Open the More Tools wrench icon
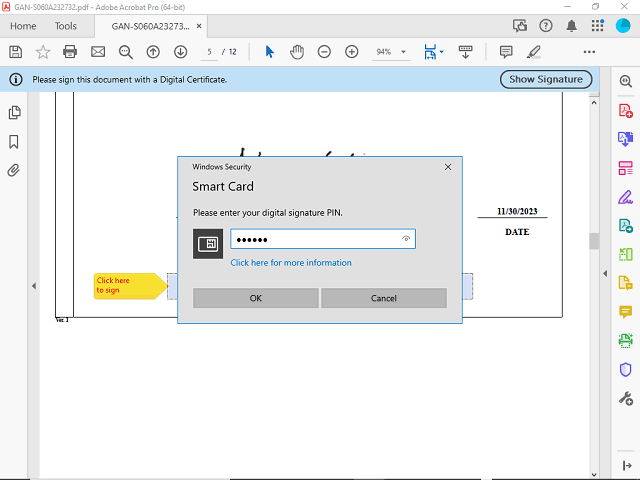Screen dimensions: 640x480 point(625,398)
